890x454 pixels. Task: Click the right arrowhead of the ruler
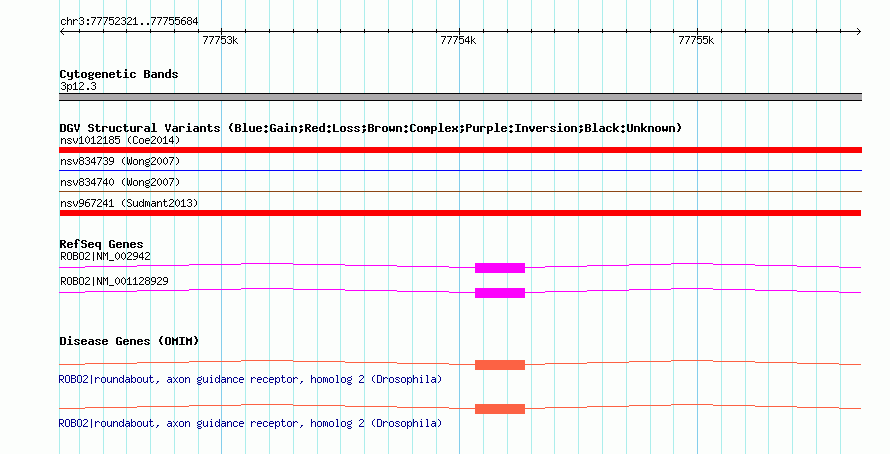click(859, 32)
